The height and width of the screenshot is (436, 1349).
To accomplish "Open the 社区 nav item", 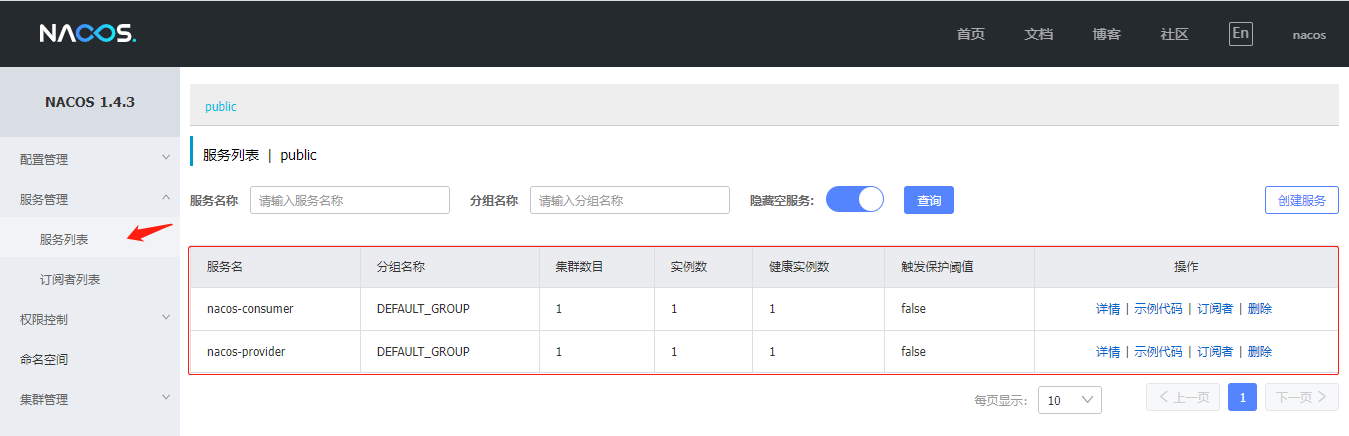I will coord(1174,34).
